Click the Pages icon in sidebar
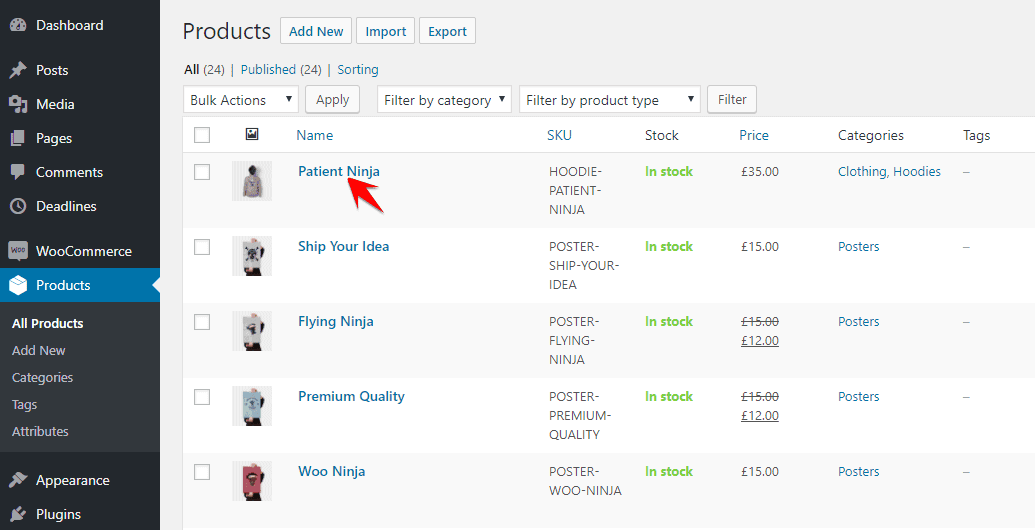 coord(18,138)
